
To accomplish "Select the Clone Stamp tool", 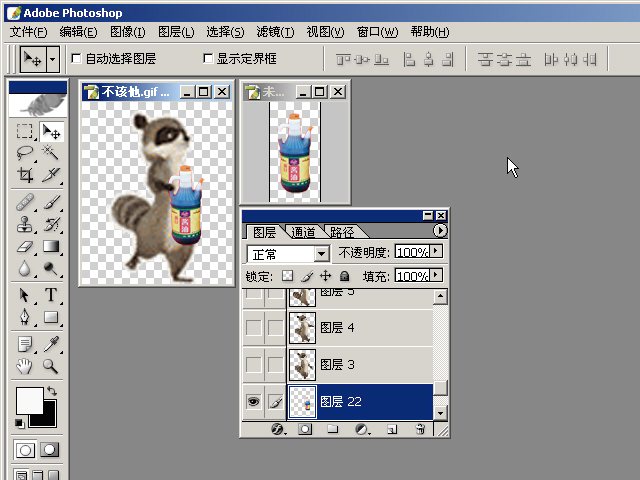I will click(x=25, y=224).
